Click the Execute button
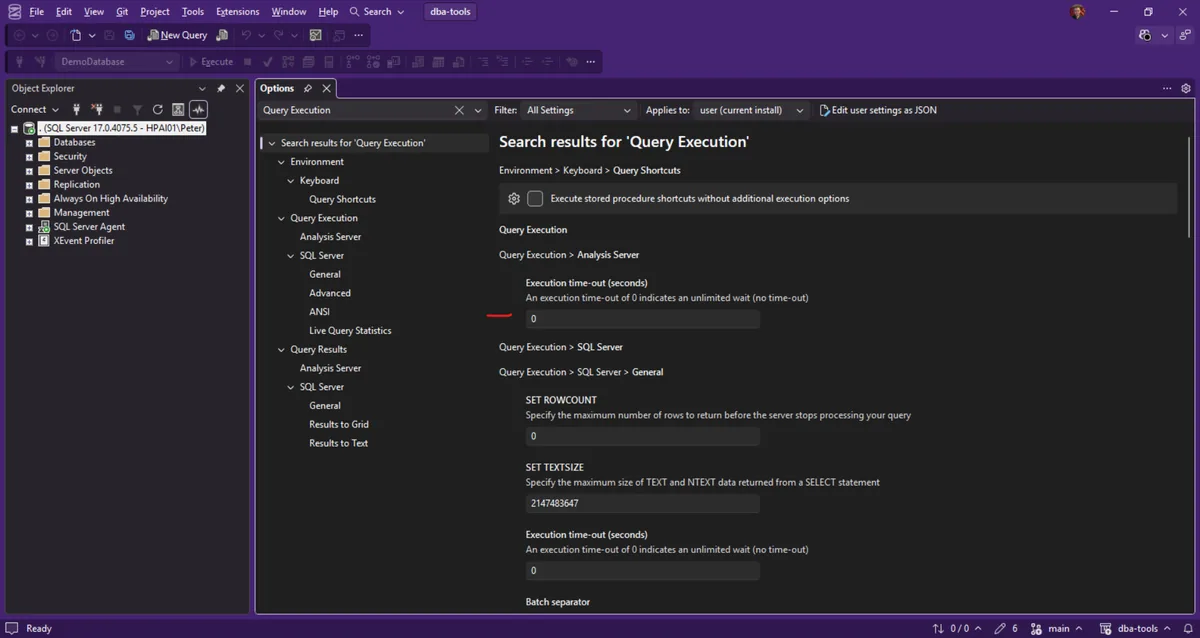This screenshot has width=1200, height=638. point(211,62)
